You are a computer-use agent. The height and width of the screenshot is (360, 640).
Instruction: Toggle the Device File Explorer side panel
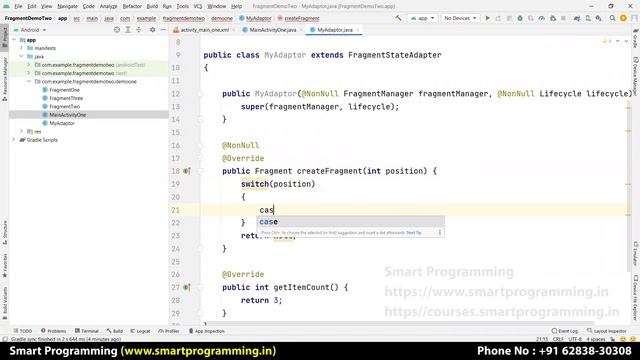point(636,297)
